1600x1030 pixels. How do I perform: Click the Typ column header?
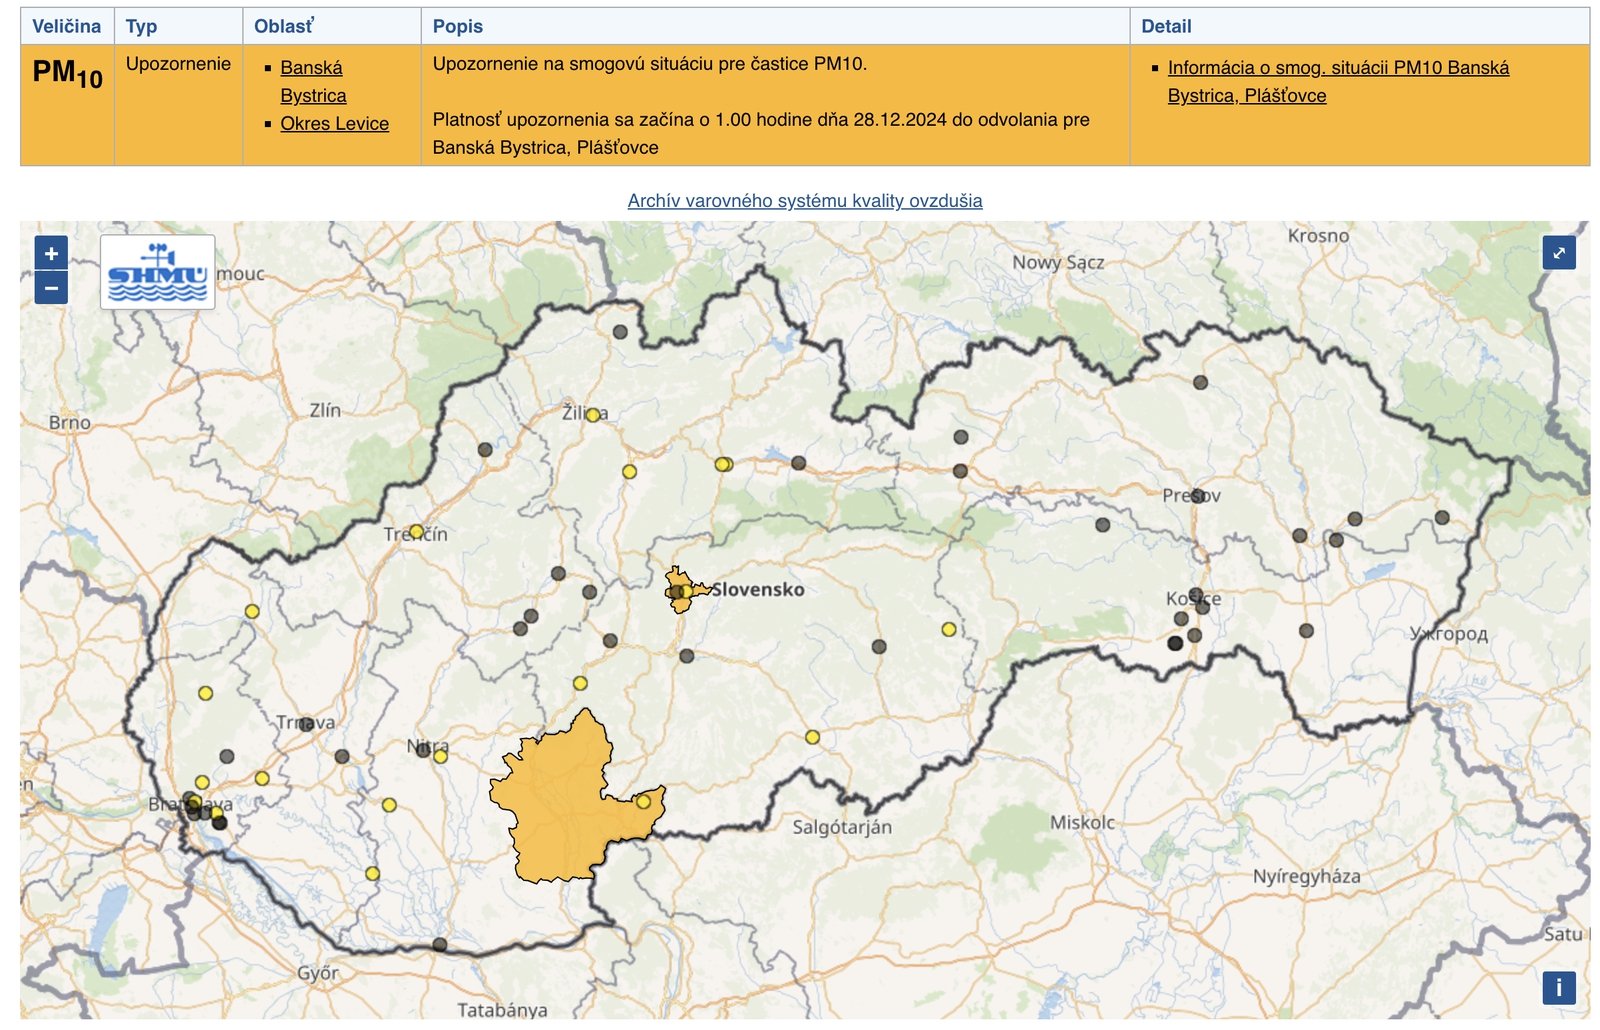[x=178, y=26]
